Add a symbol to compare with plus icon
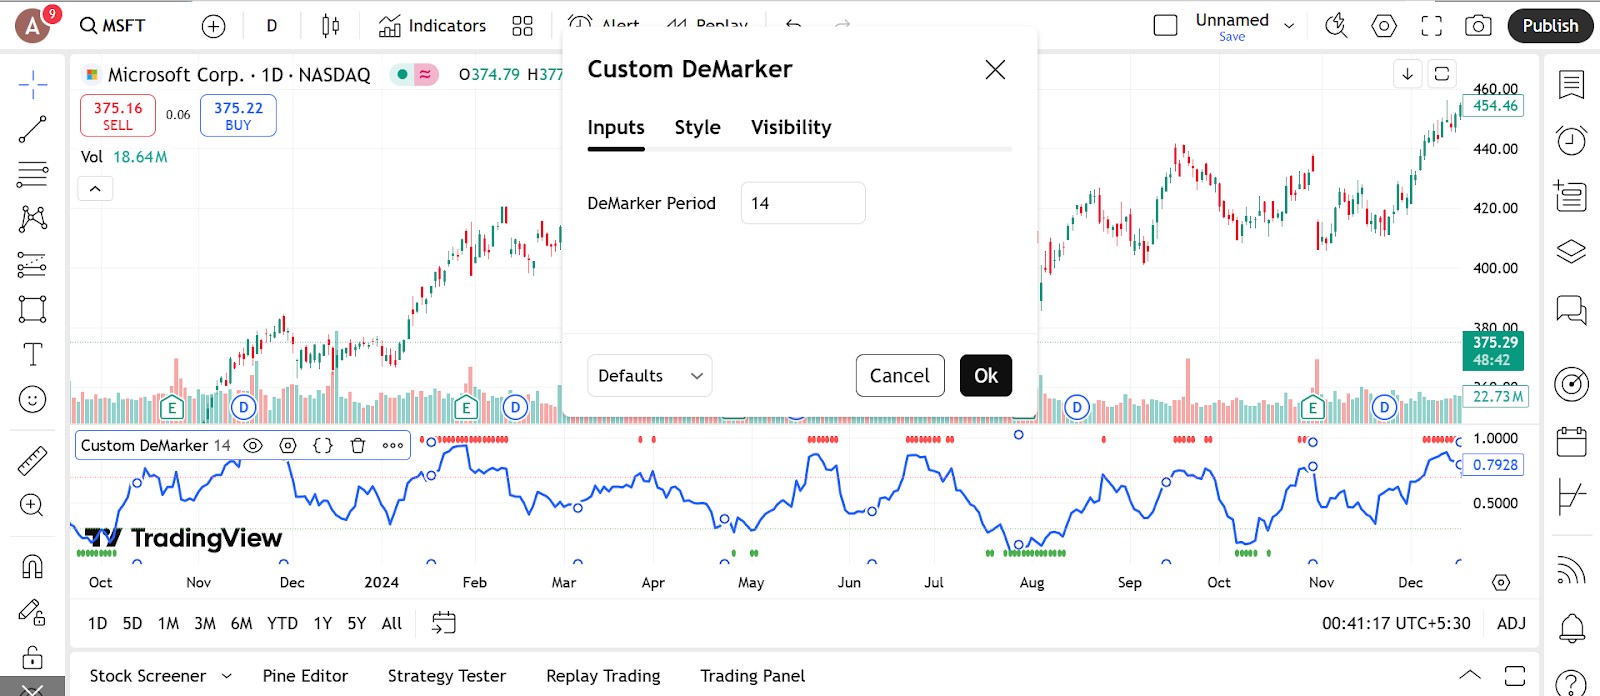1600x696 pixels. click(x=213, y=26)
